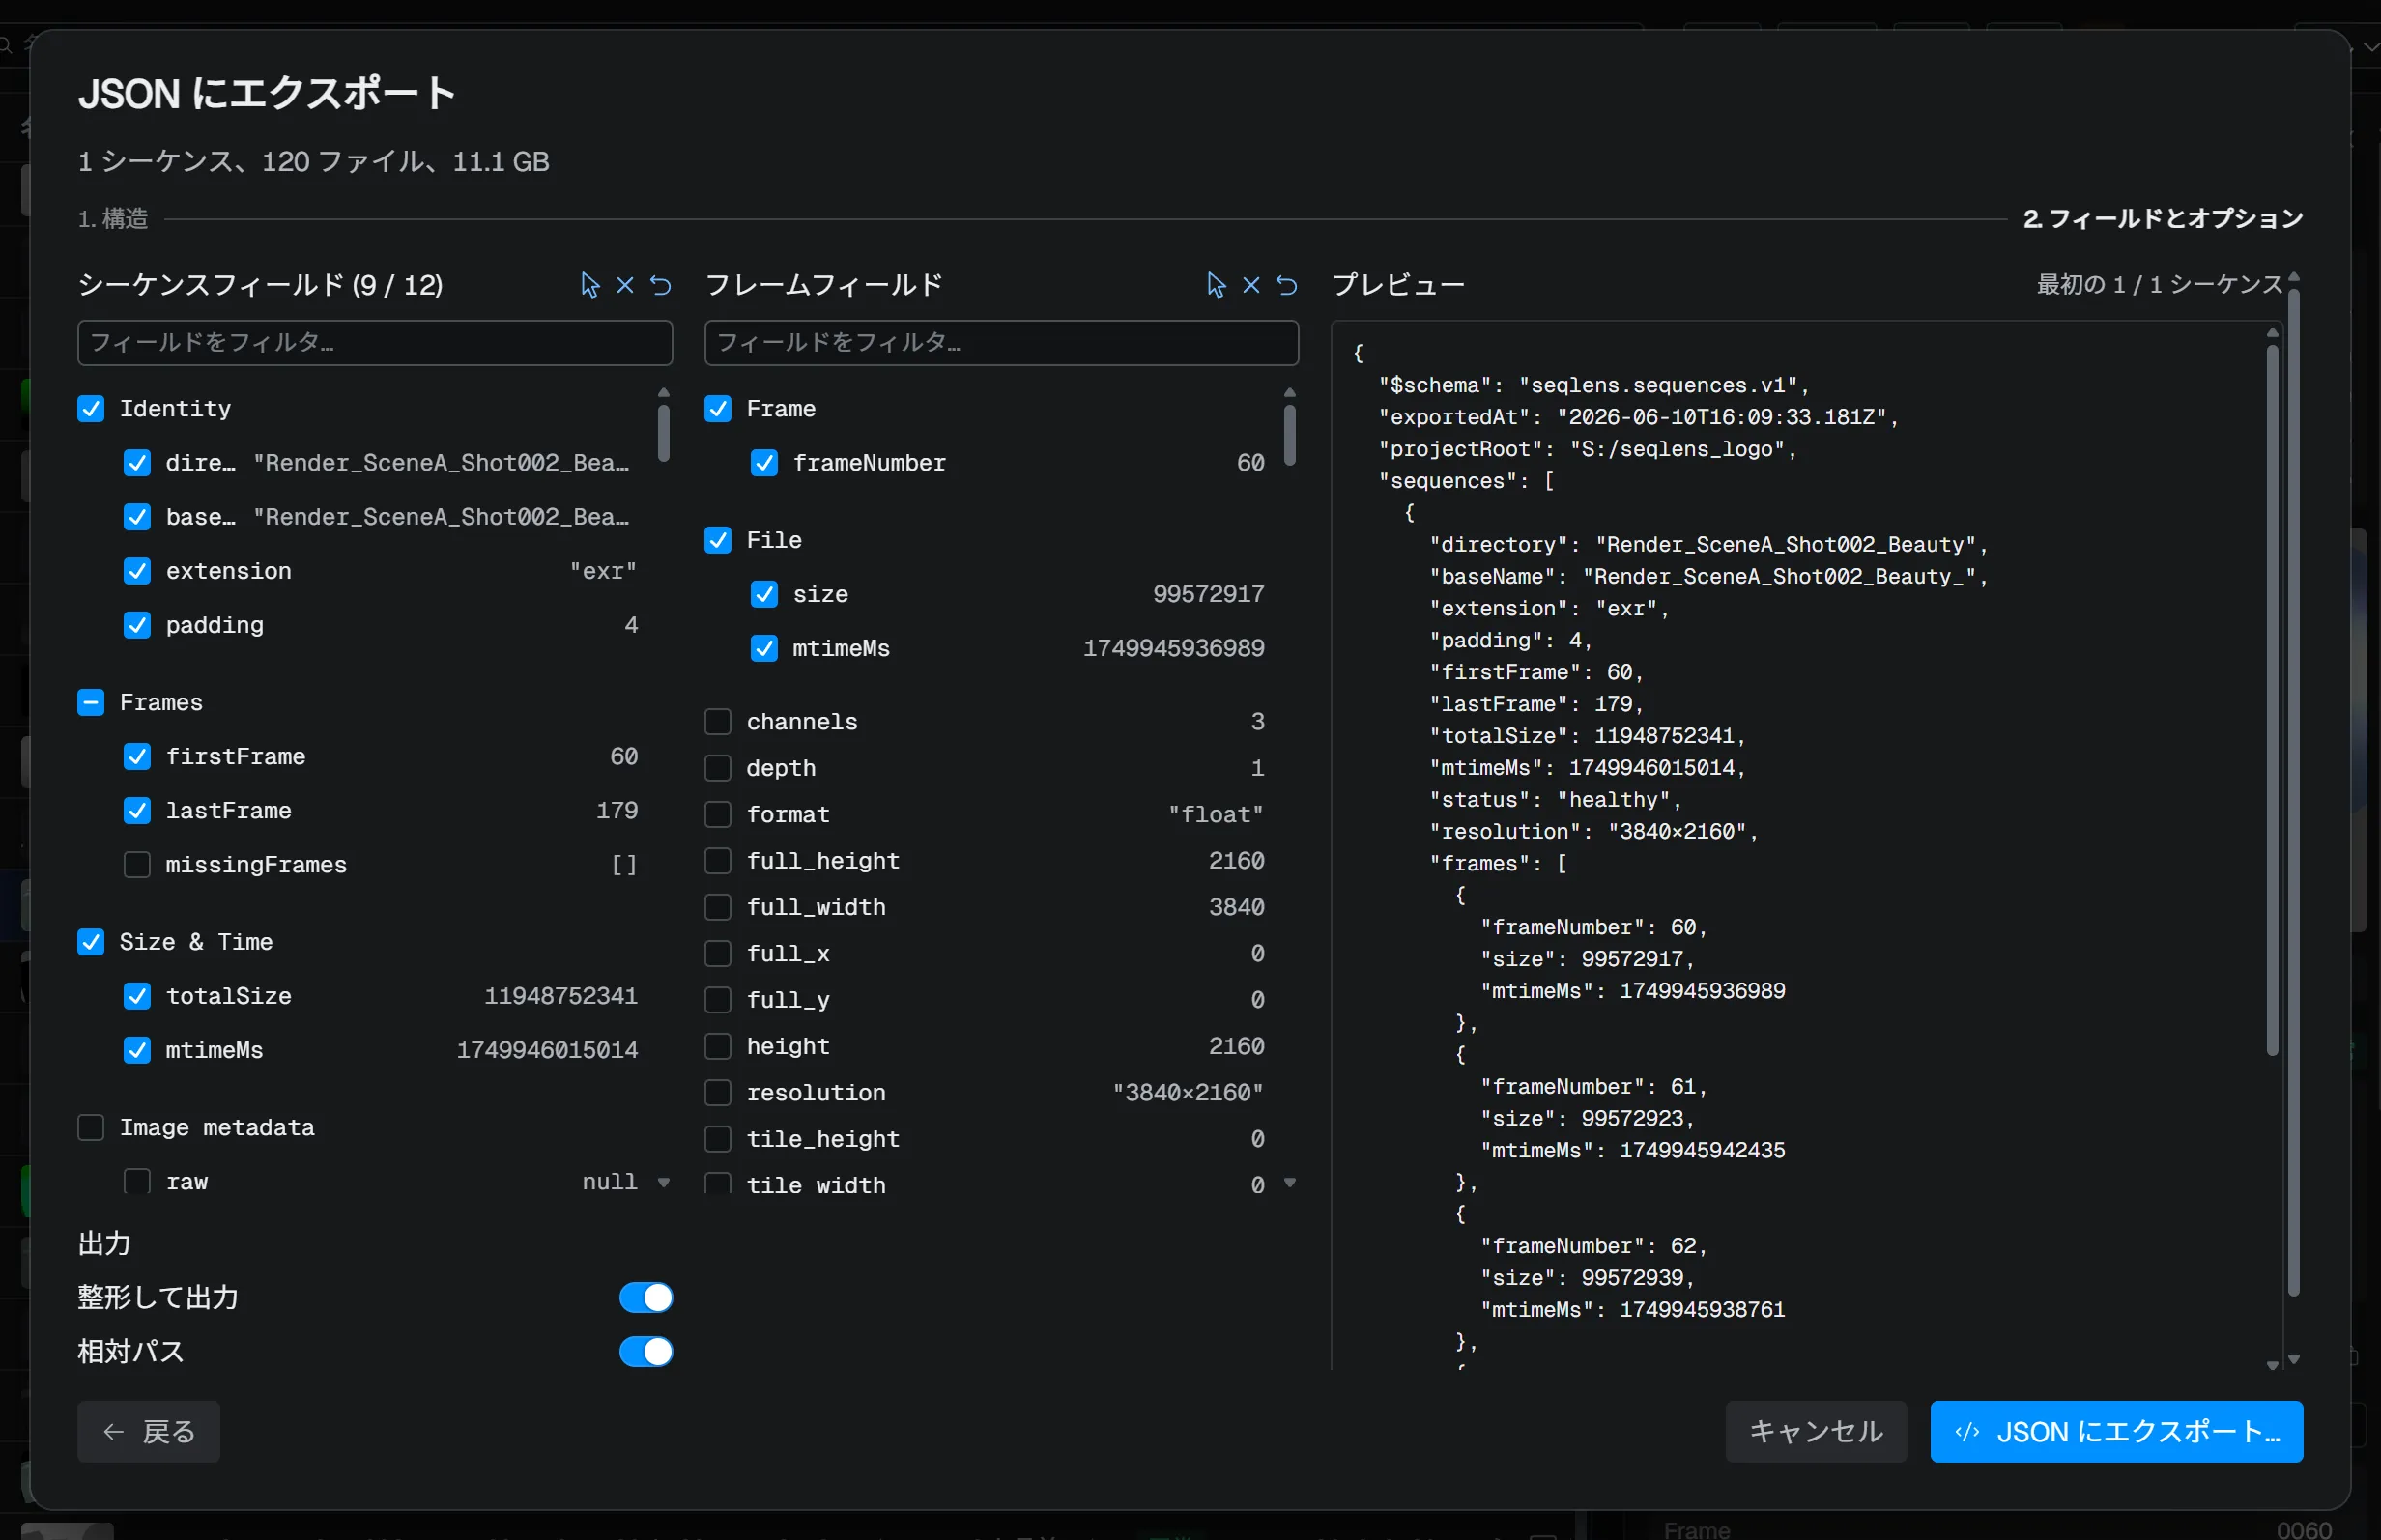Click the 戻る back button

pyautogui.click(x=149, y=1432)
